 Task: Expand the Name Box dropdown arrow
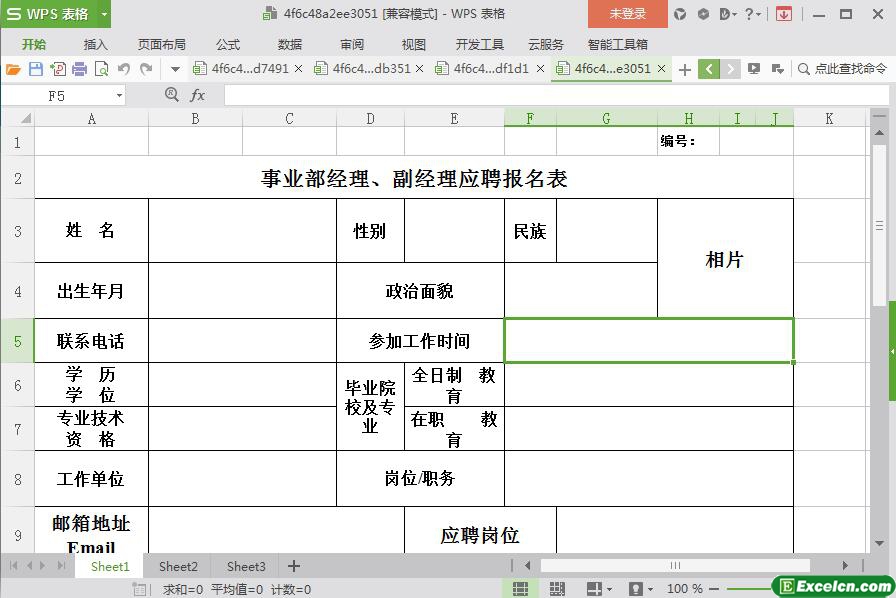pos(119,95)
